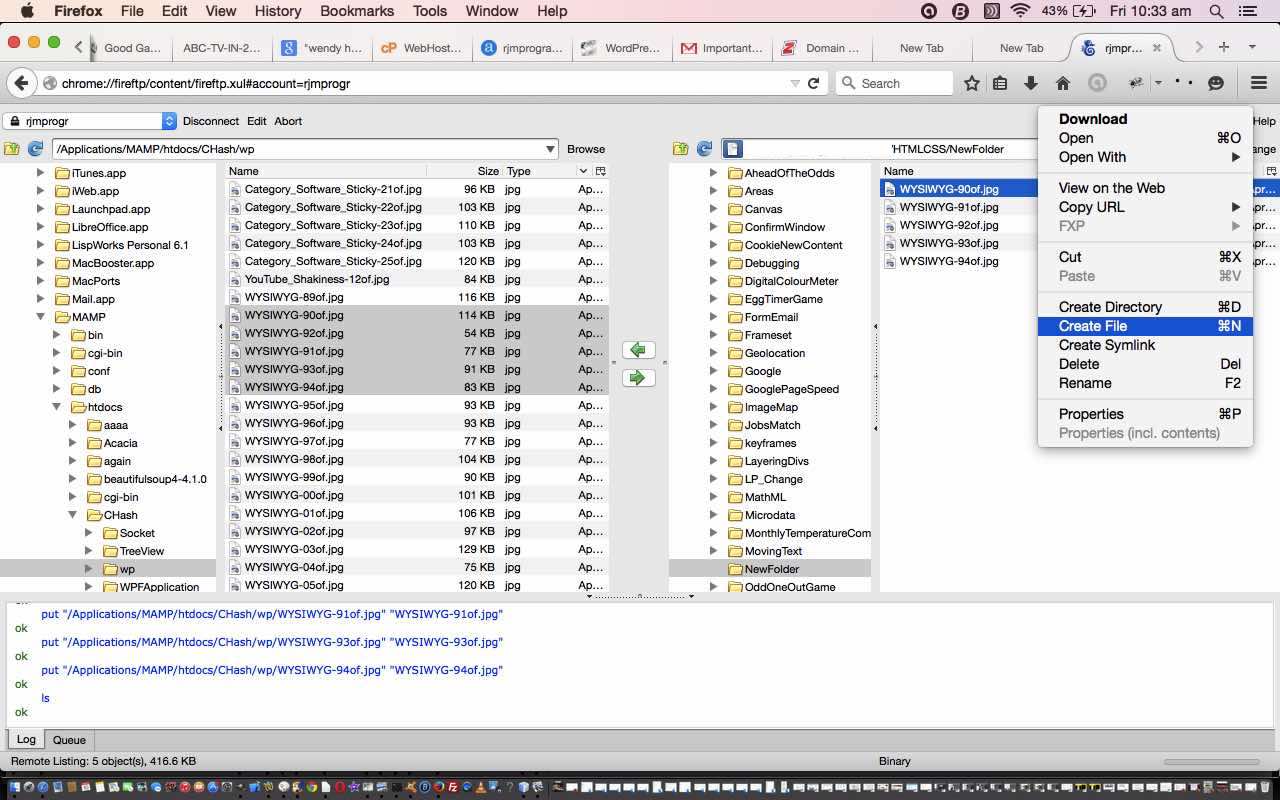1280x800 pixels.
Task: Expand the Canvas folder in remote tree
Action: [713, 209]
